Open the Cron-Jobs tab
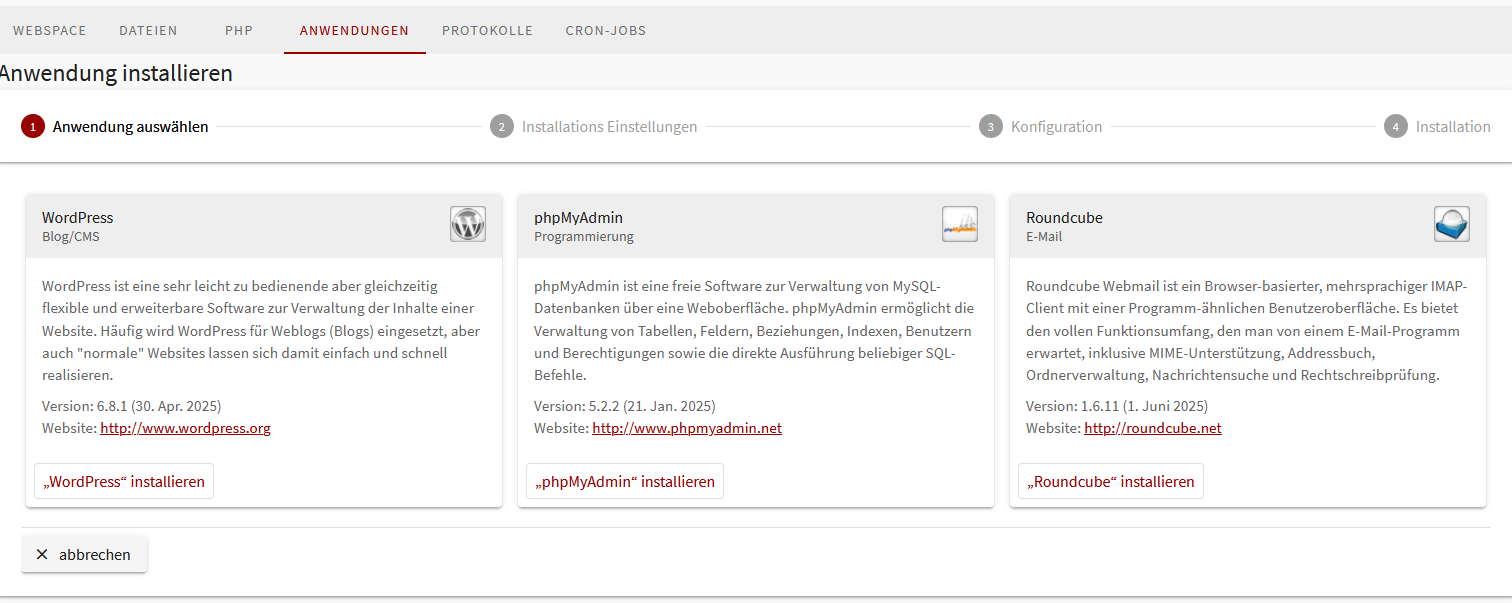Screen dimensions: 1512x603 (x=605, y=31)
